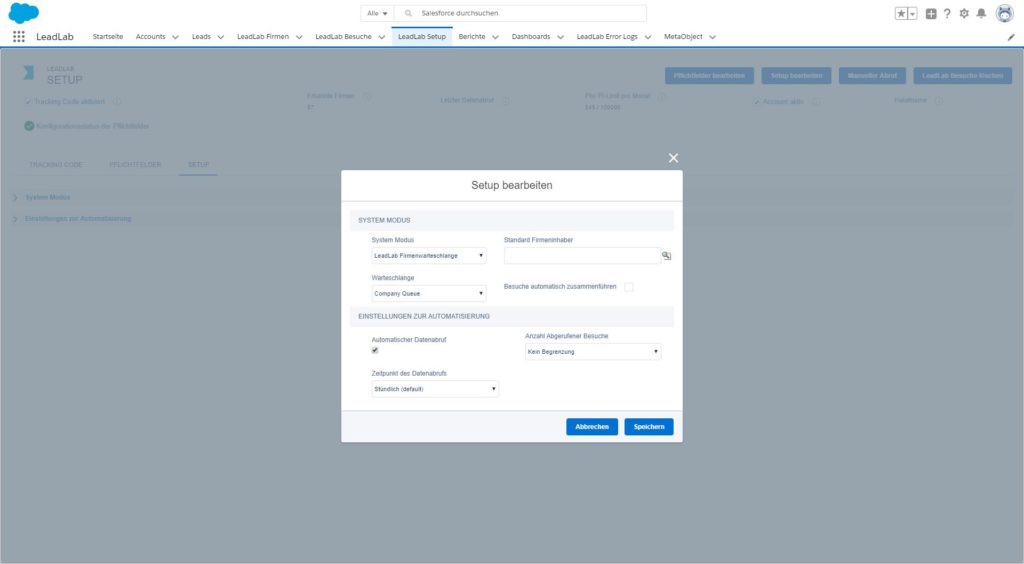Open the Leads navigation tab
Viewport: 1024px width, 564px height.
pos(201,37)
